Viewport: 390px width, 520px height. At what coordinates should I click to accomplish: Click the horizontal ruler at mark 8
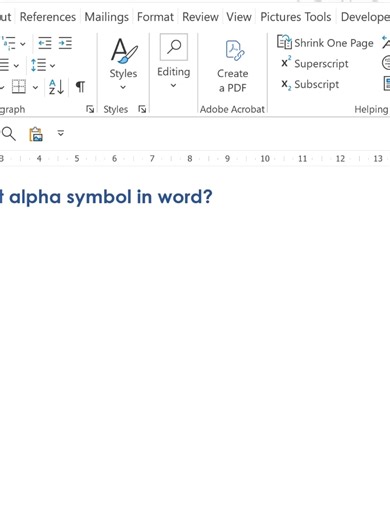pyautogui.click(x=190, y=158)
